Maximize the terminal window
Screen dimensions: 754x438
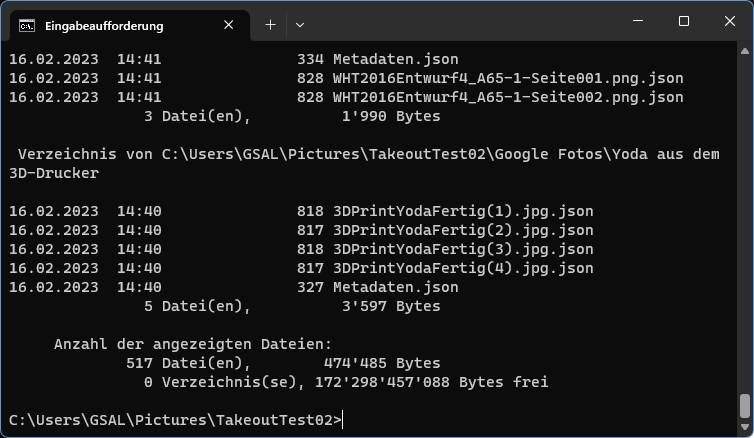(x=684, y=21)
